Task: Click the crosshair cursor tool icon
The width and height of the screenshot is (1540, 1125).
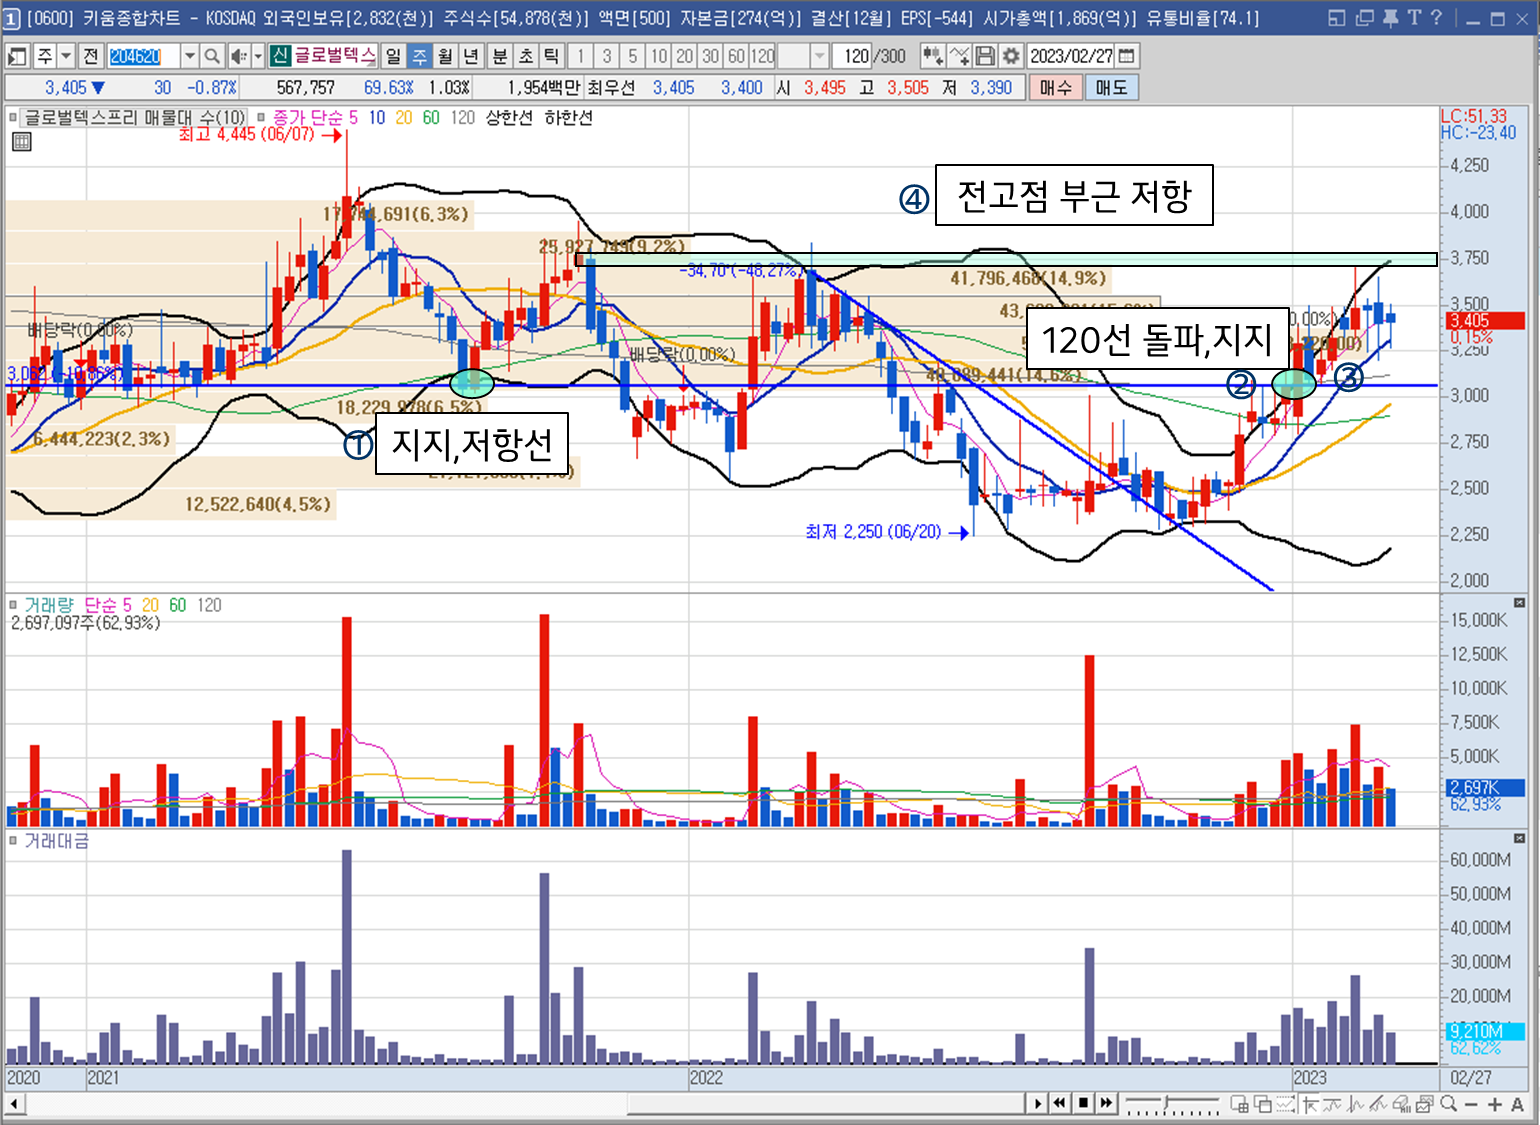Action: [x=1309, y=1104]
